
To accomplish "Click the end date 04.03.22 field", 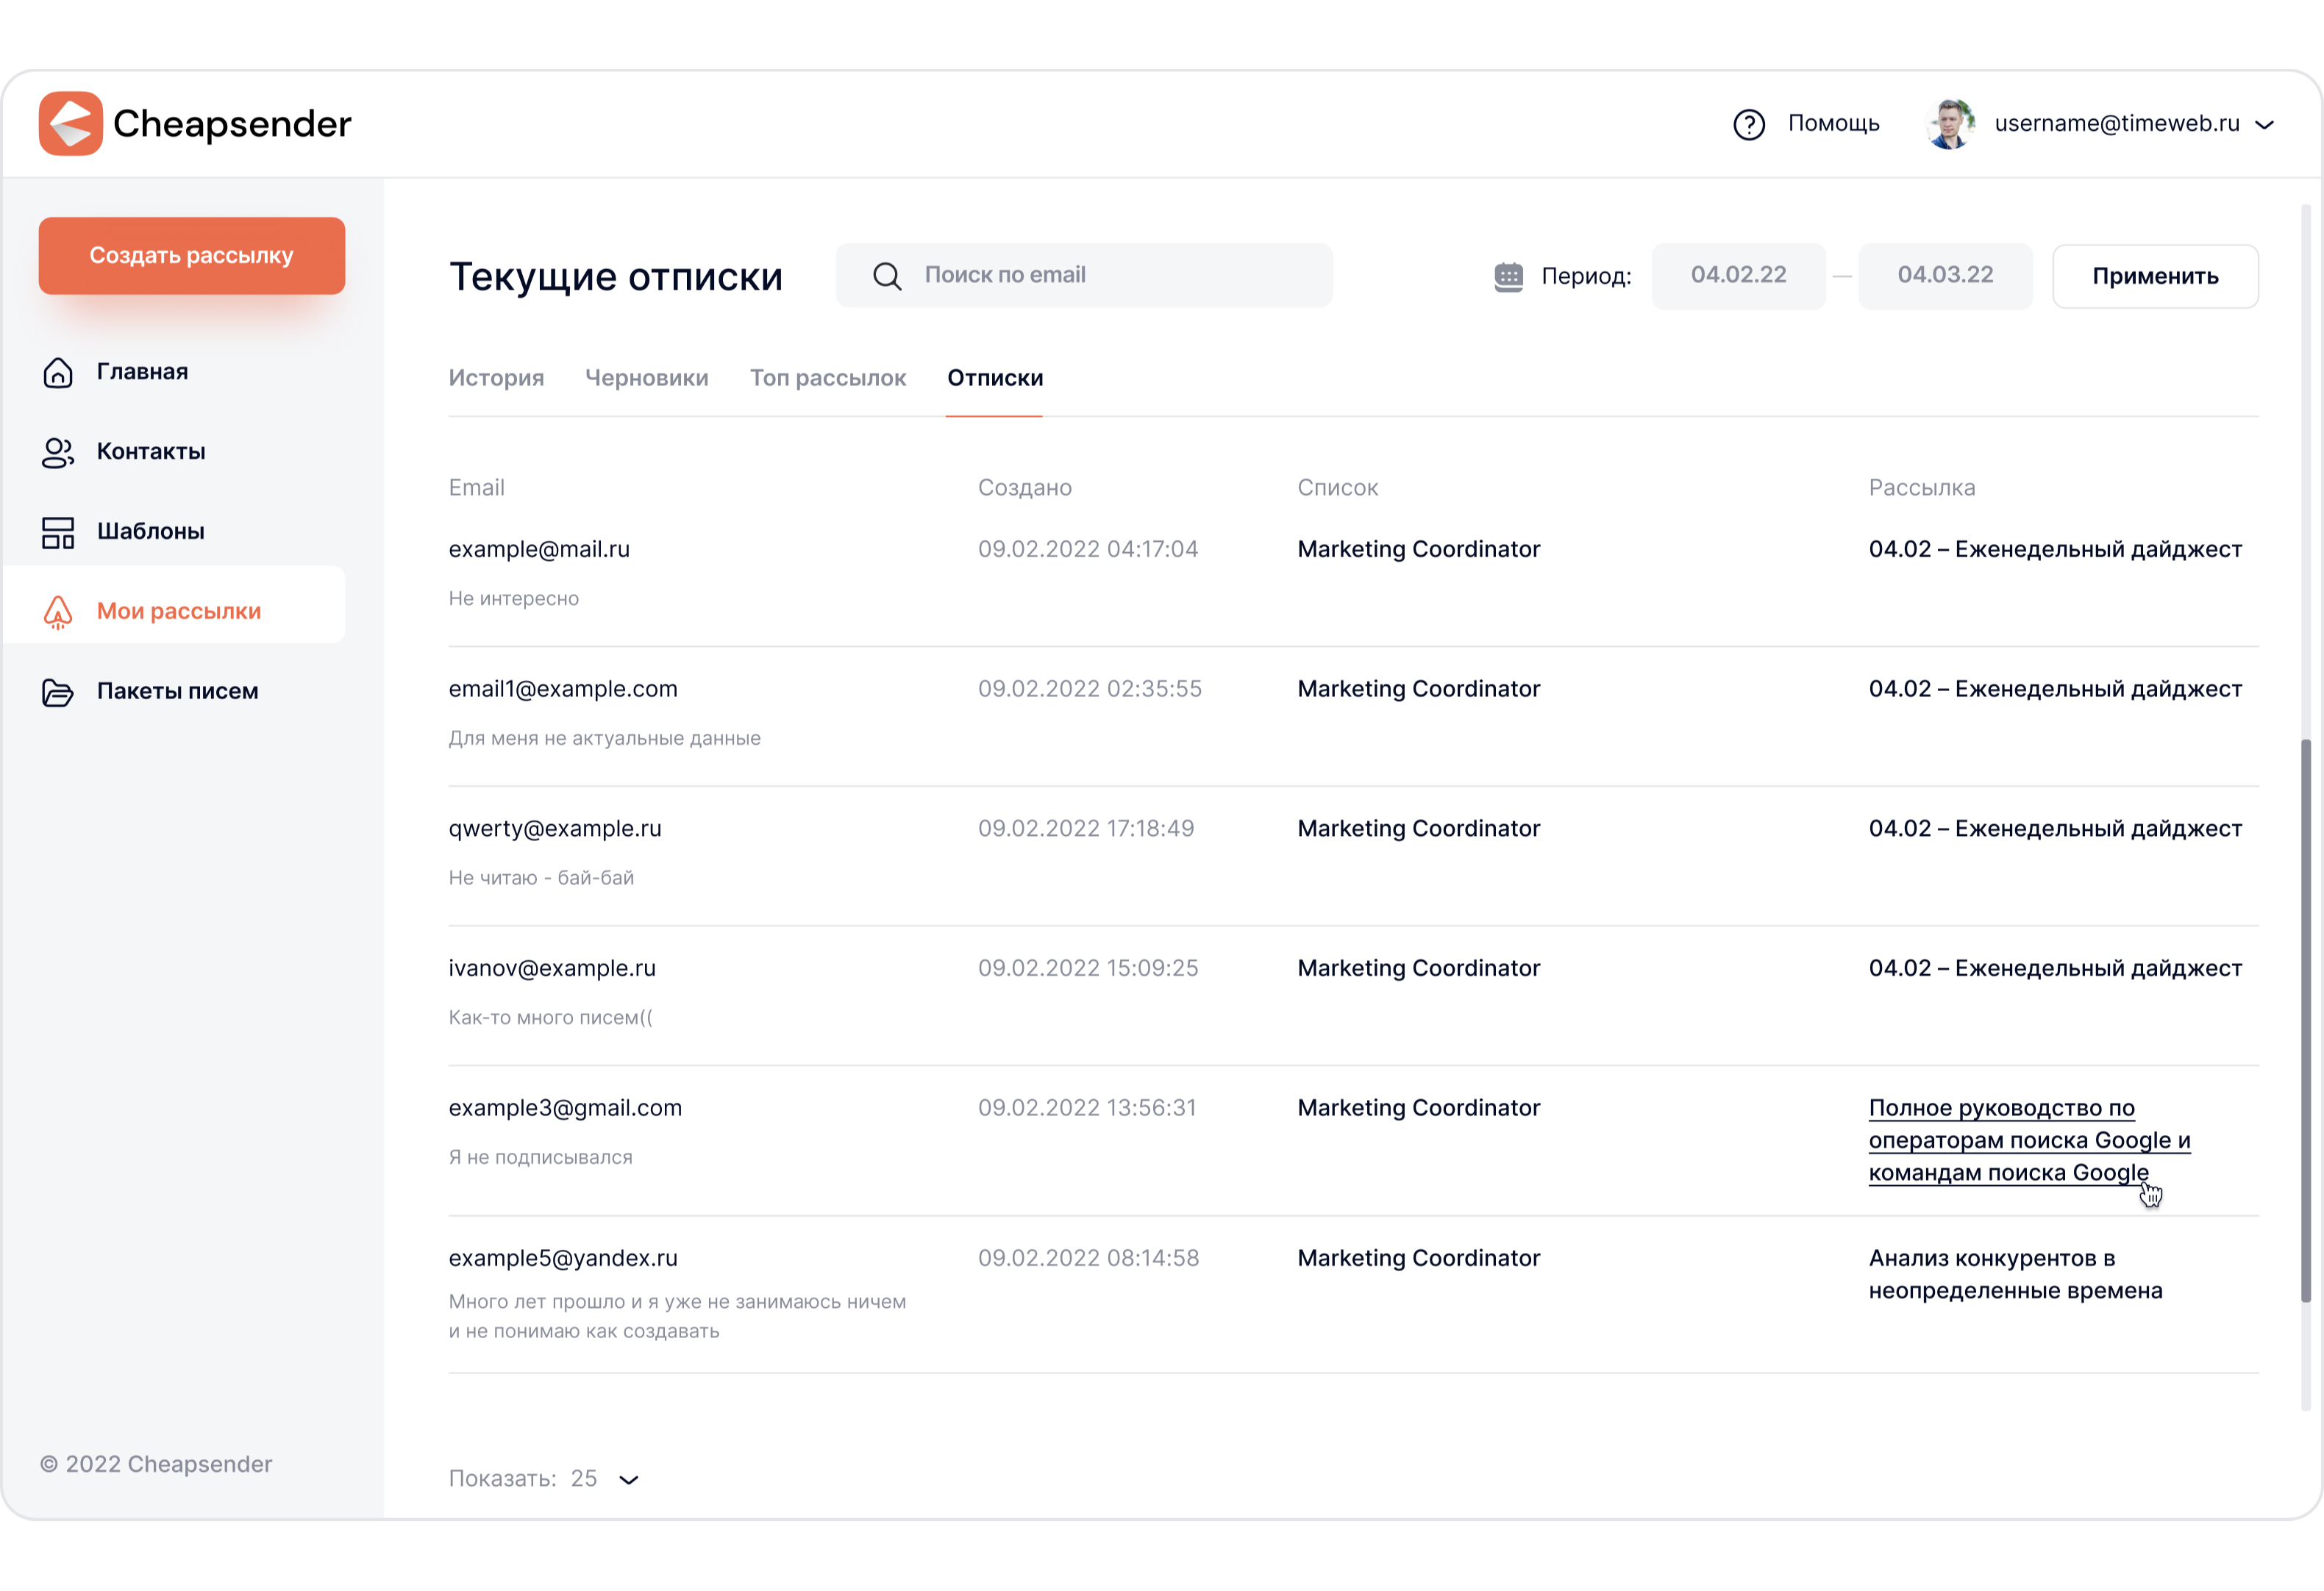I will point(1945,275).
